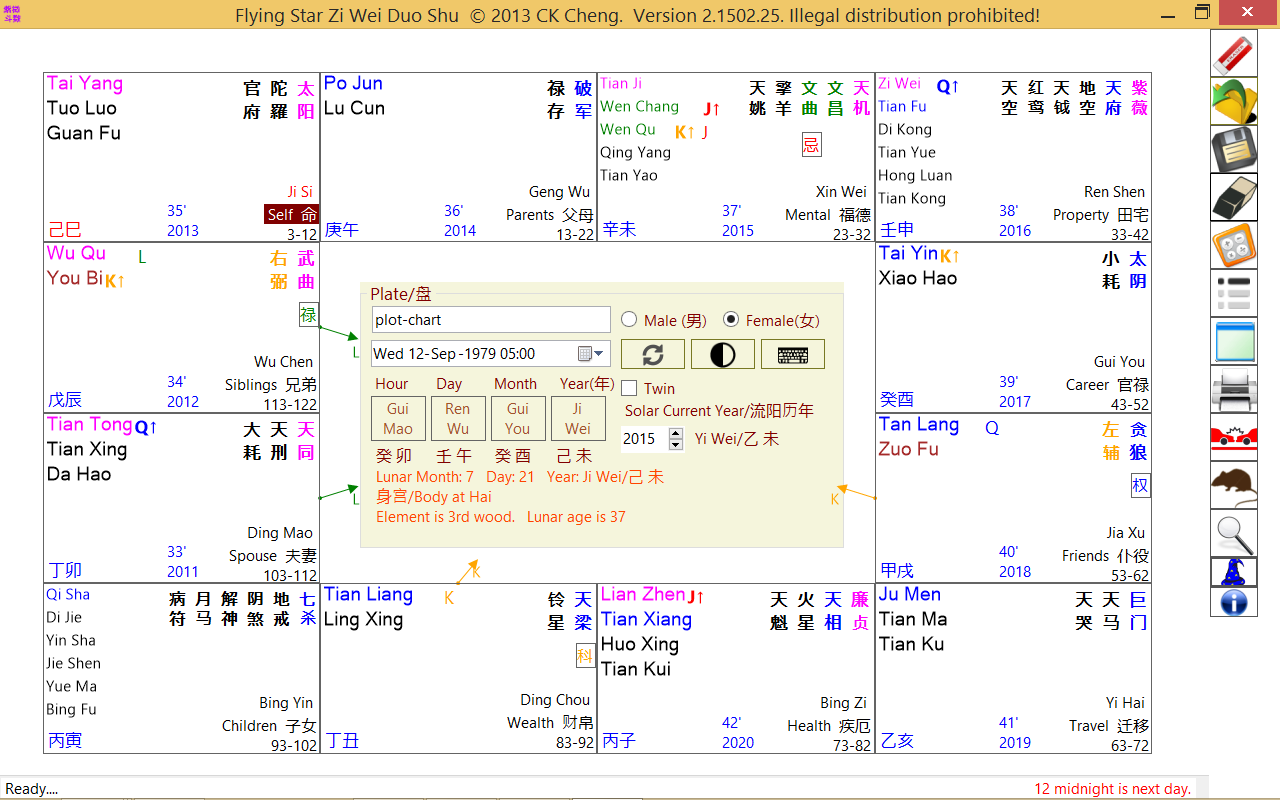Open the birth date calendar dropdown
This screenshot has width=1280, height=800.
click(x=592, y=354)
